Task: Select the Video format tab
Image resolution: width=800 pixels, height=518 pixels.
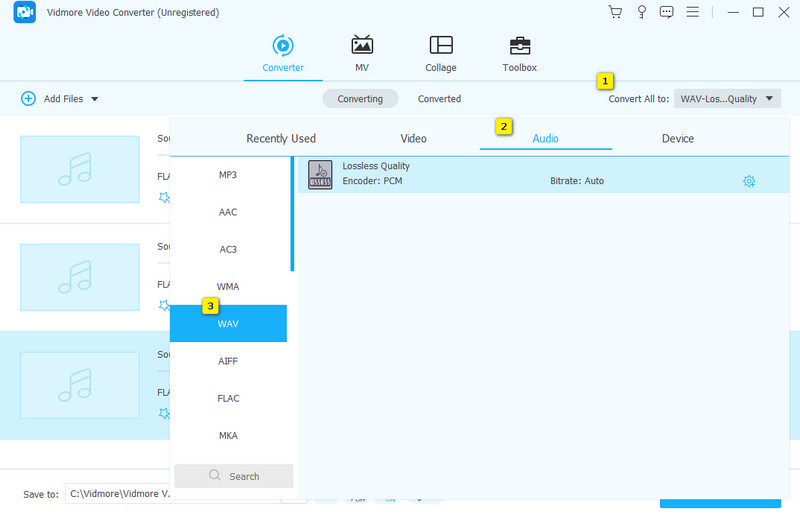Action: tap(413, 138)
